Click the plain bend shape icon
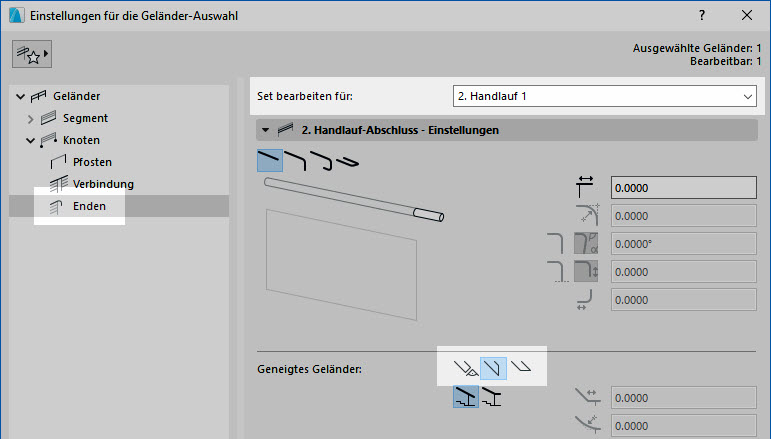This screenshot has width=771, height=439. (x=556, y=243)
